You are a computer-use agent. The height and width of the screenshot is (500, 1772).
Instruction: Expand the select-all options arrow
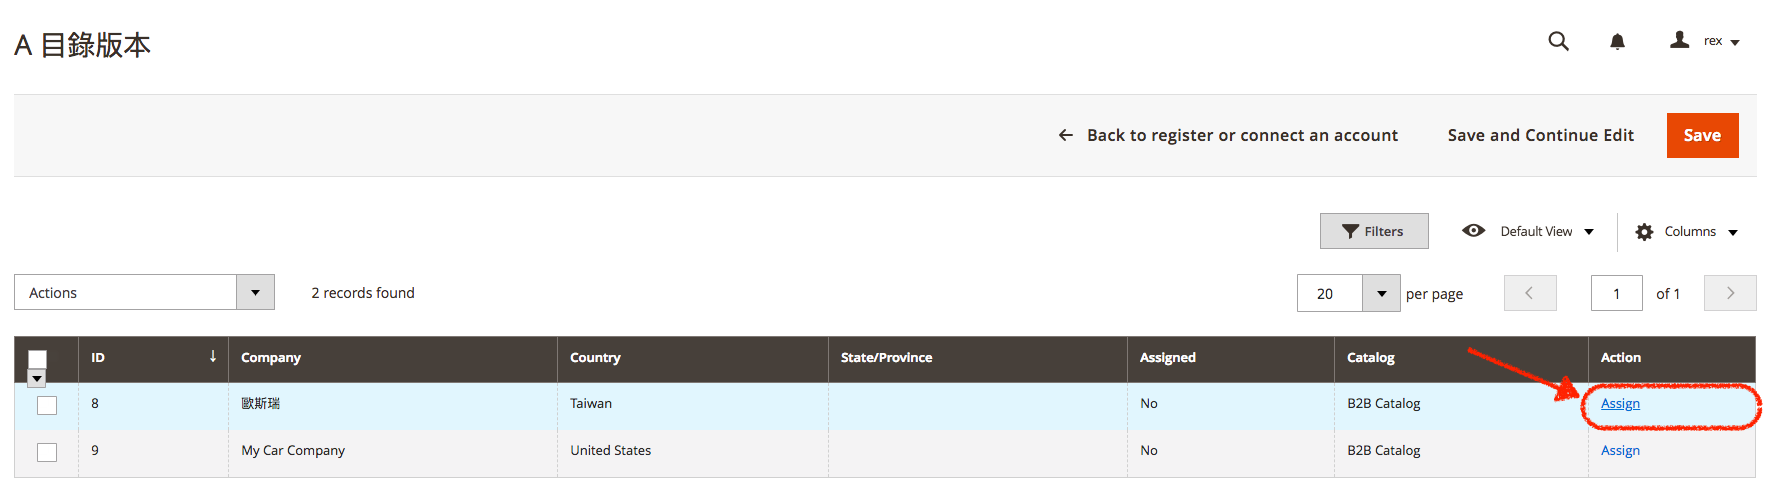pos(37,379)
